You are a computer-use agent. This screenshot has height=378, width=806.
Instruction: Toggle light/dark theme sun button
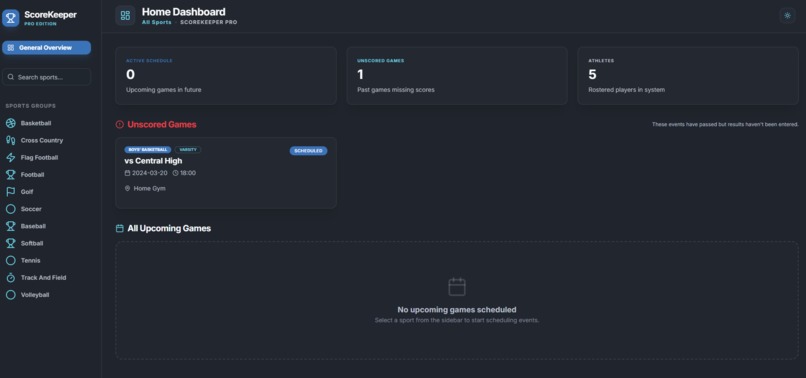tap(787, 16)
